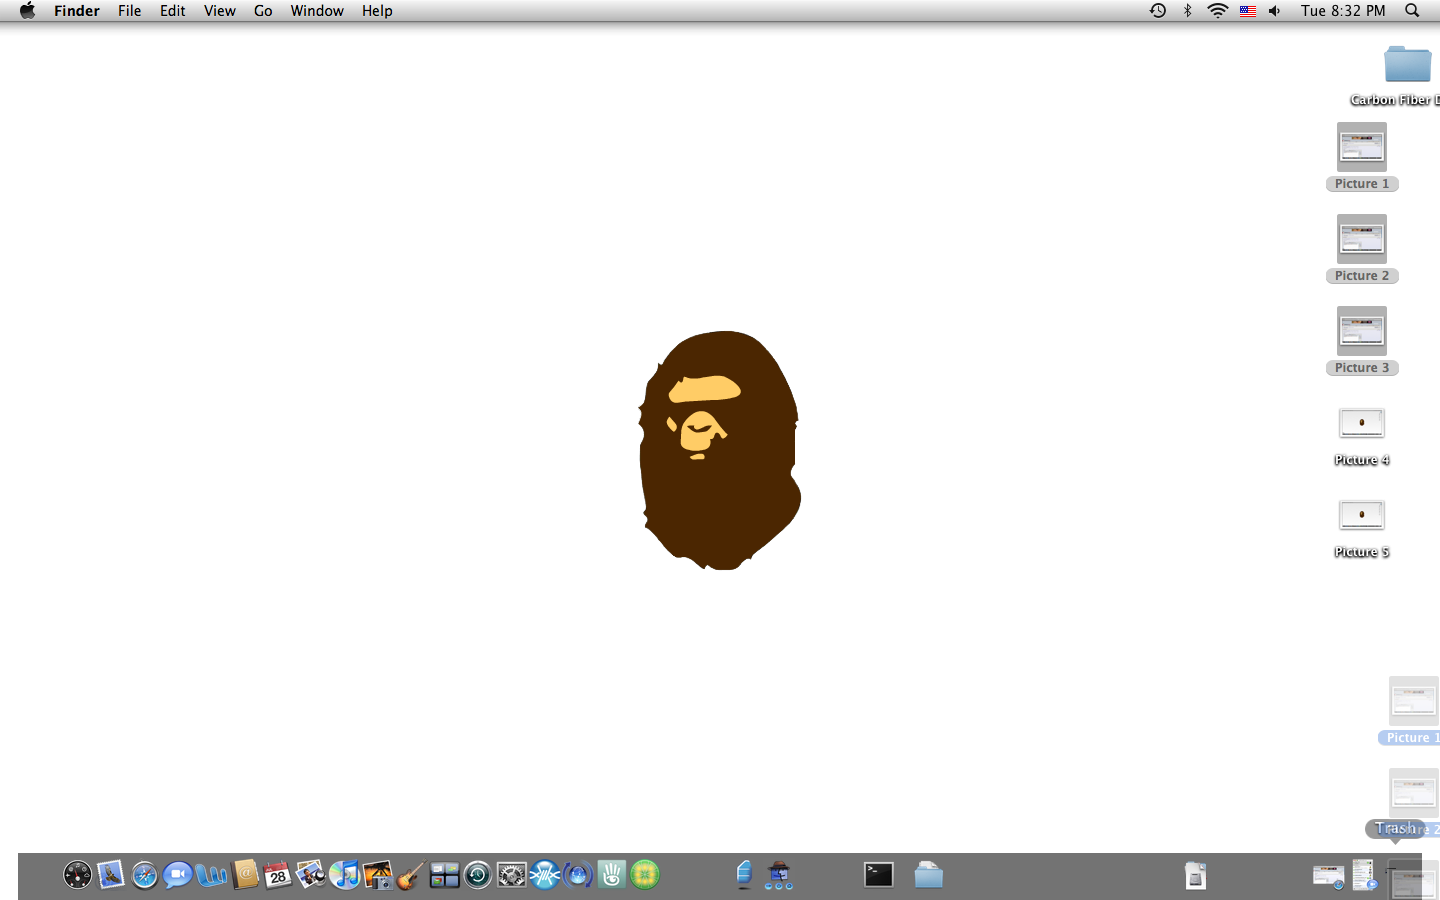This screenshot has height=900, width=1440.
Task: Open System Preferences gear in Dock
Action: (x=512, y=875)
